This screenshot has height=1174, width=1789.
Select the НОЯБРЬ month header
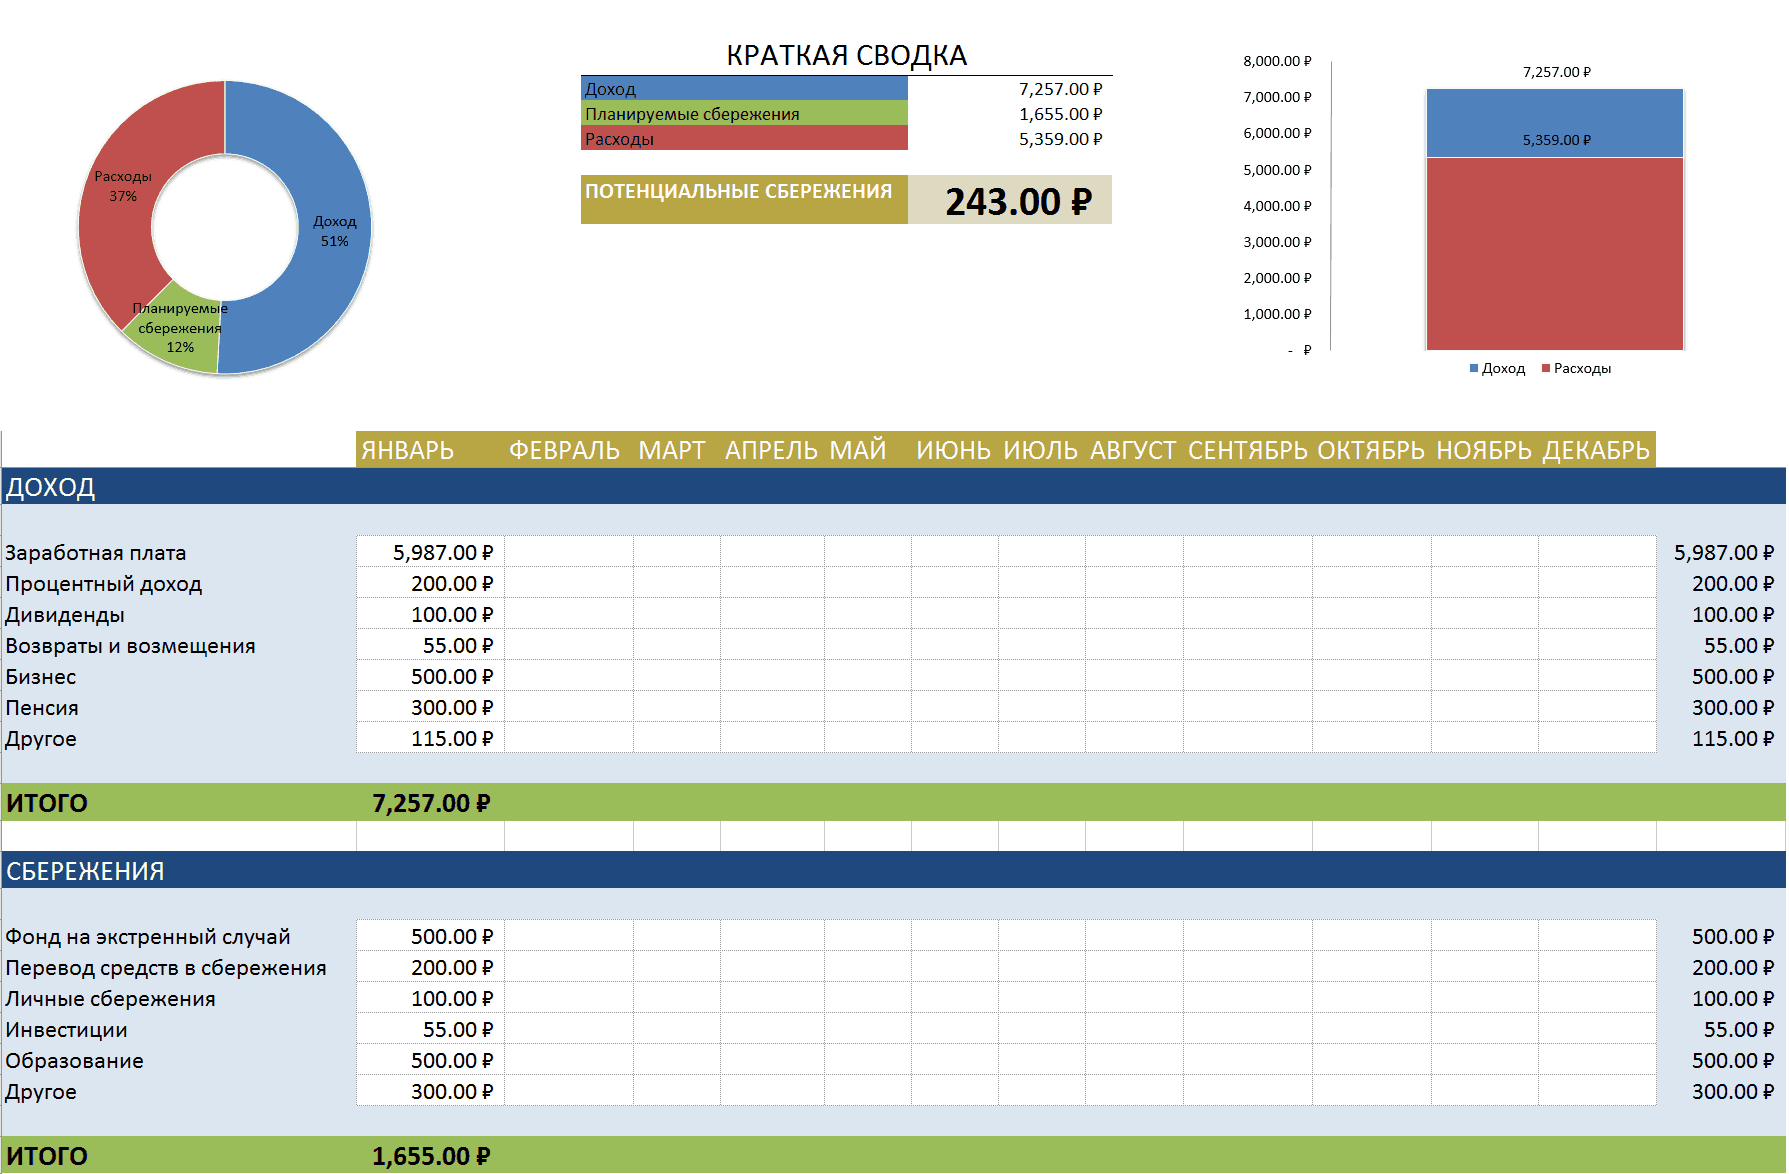(1484, 450)
